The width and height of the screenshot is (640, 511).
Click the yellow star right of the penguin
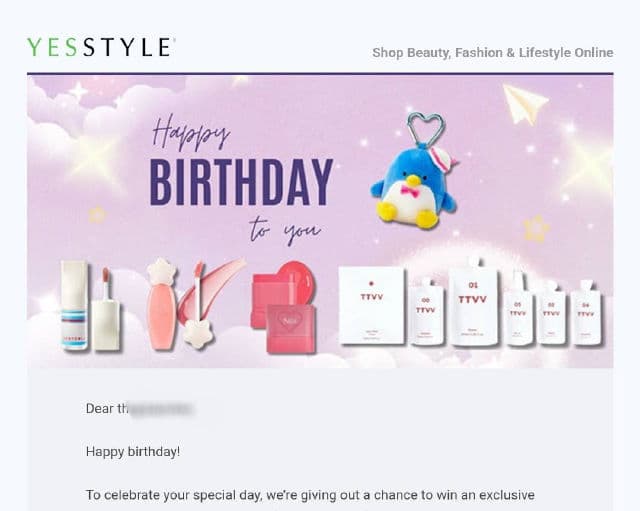coord(536,228)
